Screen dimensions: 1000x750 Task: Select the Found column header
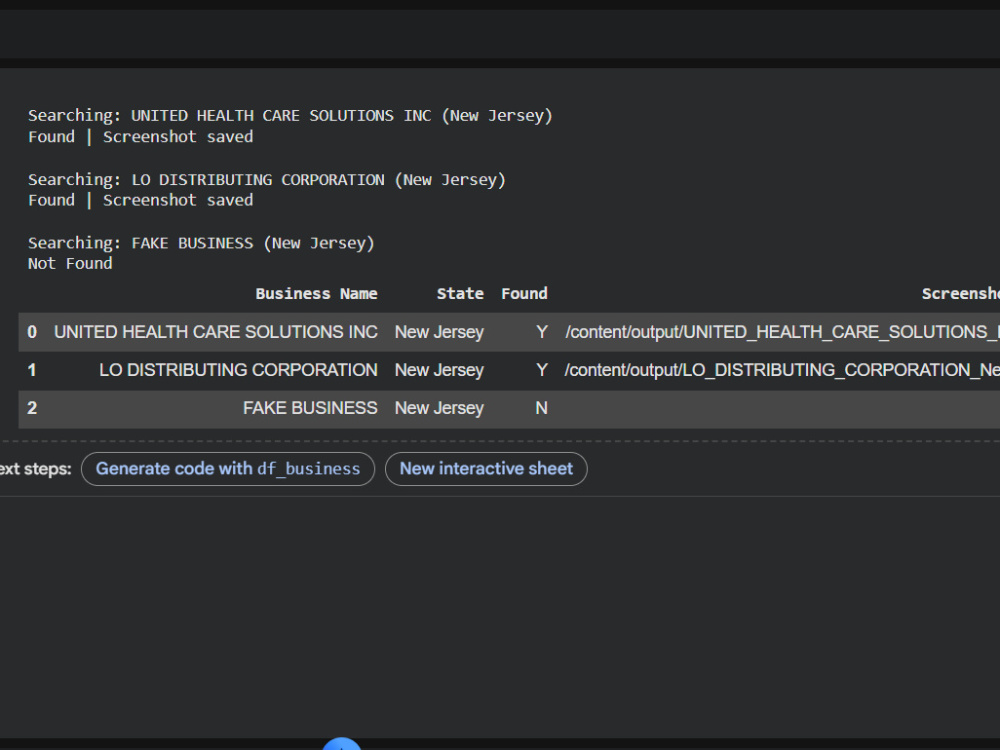point(524,293)
